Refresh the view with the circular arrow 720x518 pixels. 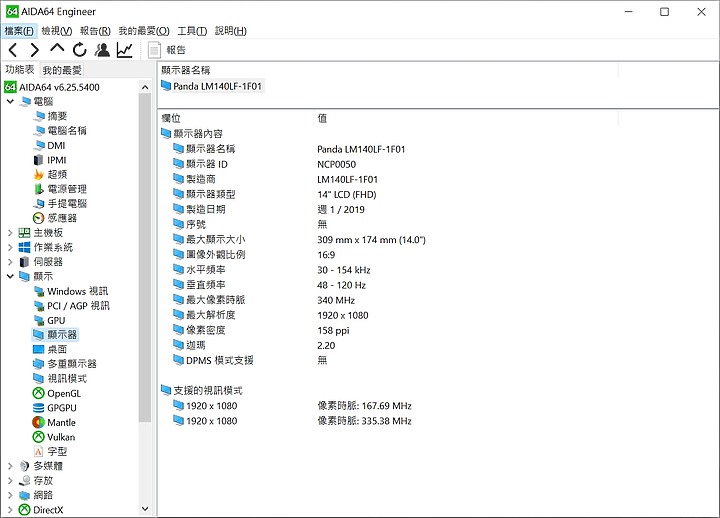pos(79,50)
